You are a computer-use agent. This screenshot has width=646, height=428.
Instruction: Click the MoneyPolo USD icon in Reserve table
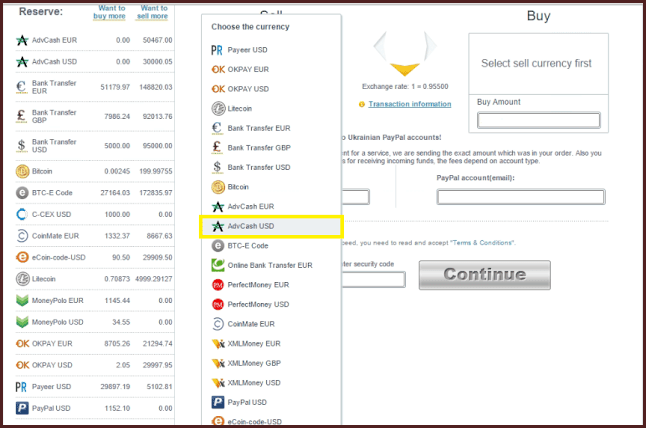tap(22, 322)
